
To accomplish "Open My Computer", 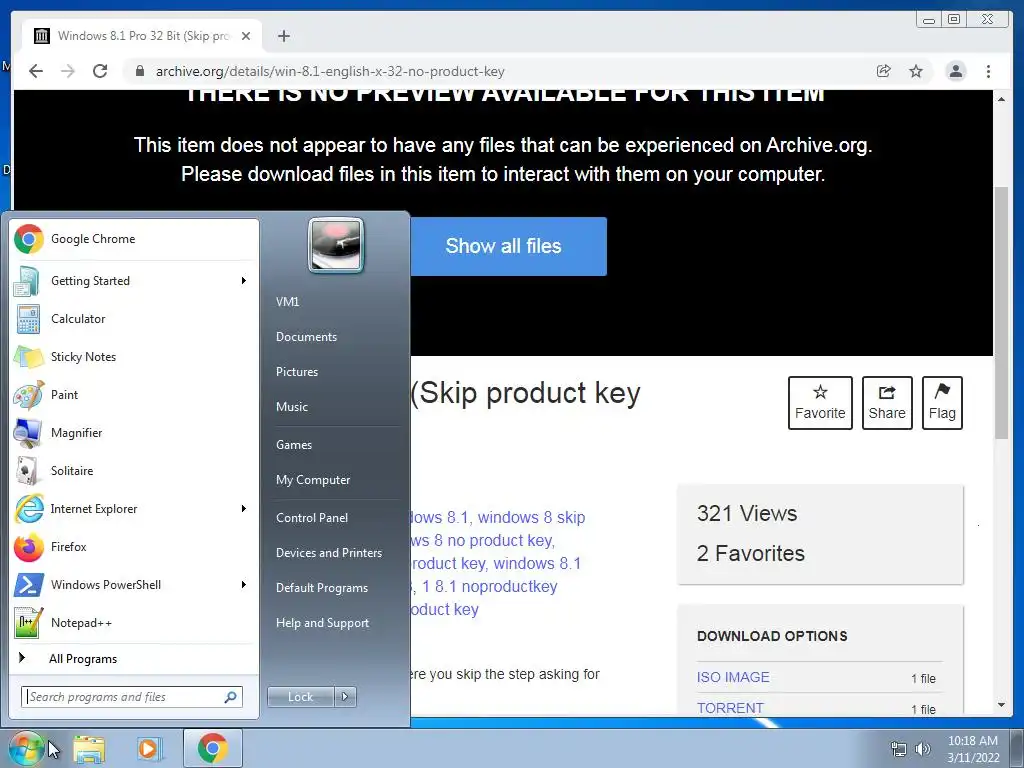I will coord(313,480).
